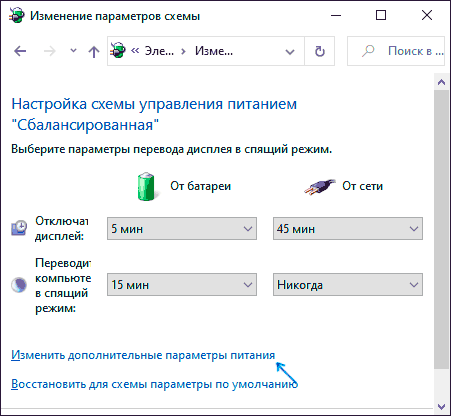The width and height of the screenshot is (451, 416).
Task: Open the display-off plugged-in '45 мин' dropdown
Action: 348,229
